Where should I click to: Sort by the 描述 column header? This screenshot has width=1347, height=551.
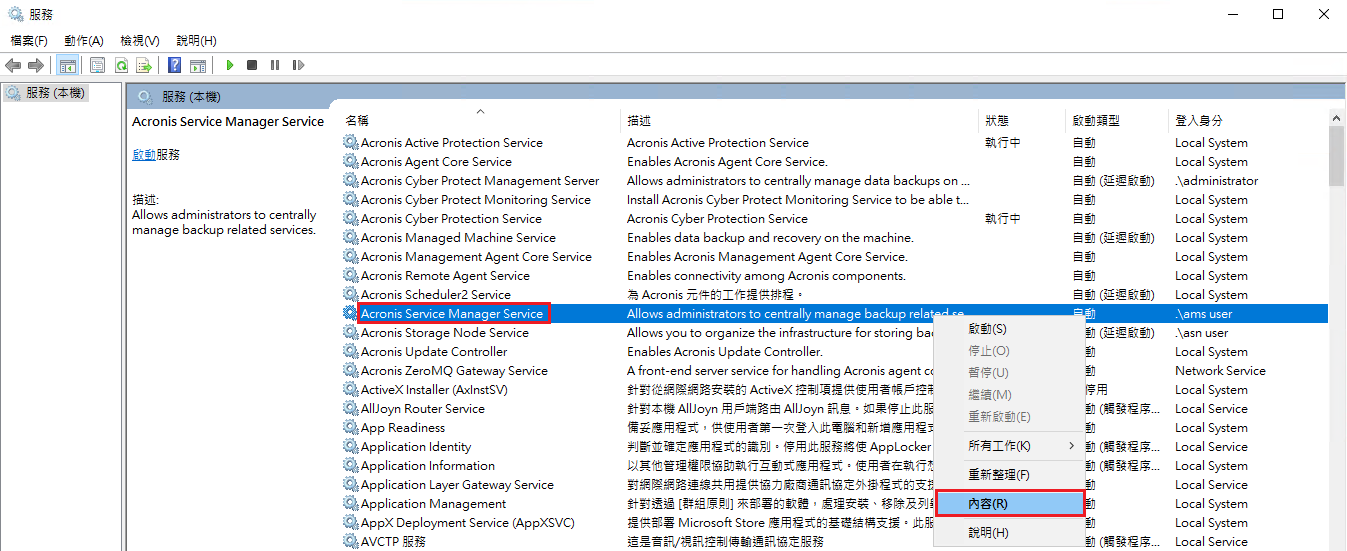[800, 120]
